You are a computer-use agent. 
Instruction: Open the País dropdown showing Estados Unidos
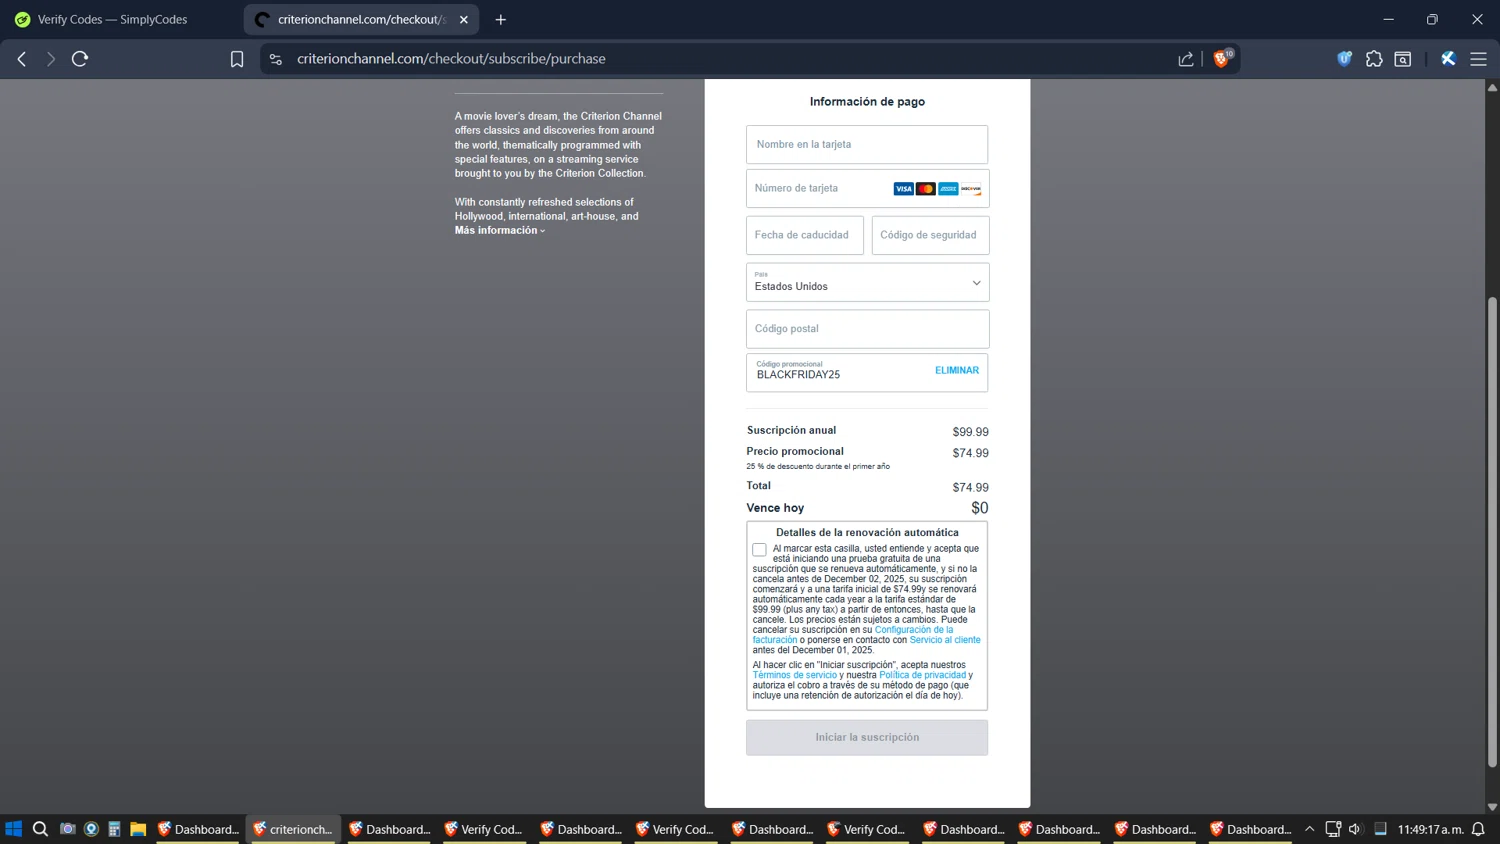click(867, 282)
